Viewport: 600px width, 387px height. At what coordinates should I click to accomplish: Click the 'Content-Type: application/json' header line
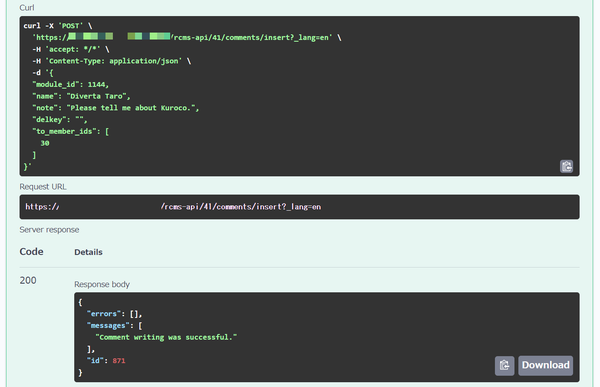[112, 61]
